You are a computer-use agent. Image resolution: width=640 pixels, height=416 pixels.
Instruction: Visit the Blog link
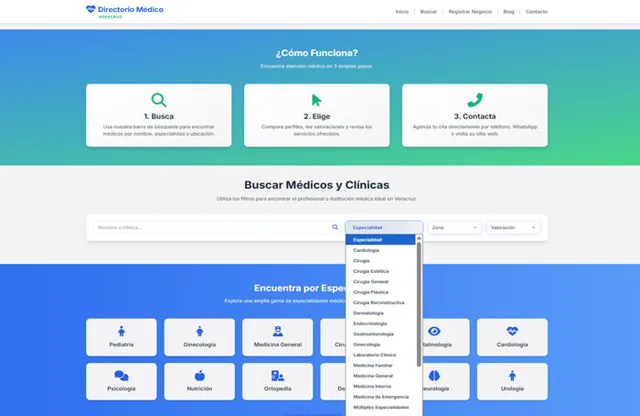(x=509, y=11)
